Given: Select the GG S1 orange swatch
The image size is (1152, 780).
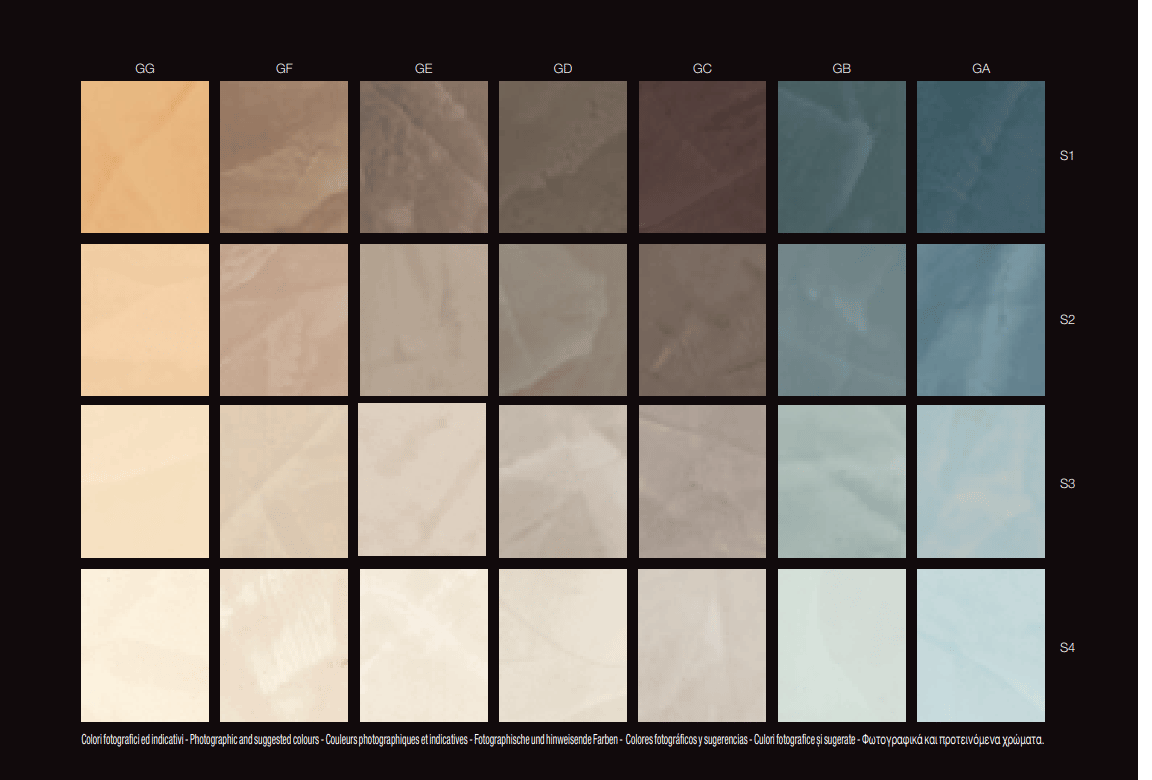Looking at the screenshot, I should point(145,157).
